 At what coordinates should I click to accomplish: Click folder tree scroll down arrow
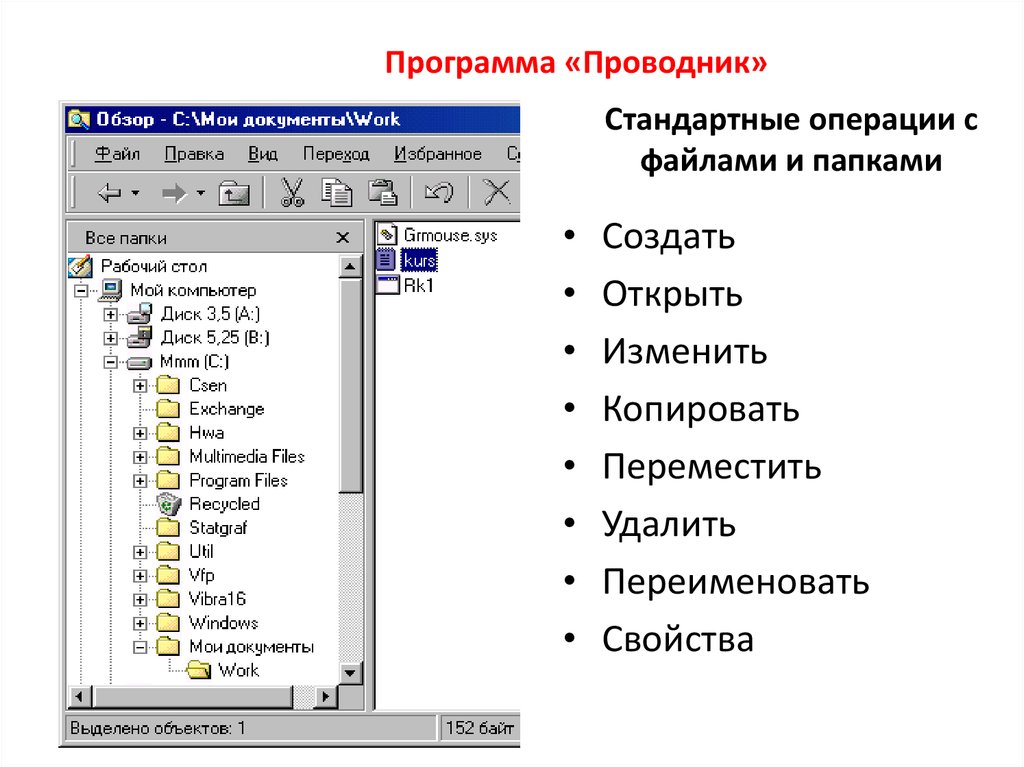(x=351, y=673)
